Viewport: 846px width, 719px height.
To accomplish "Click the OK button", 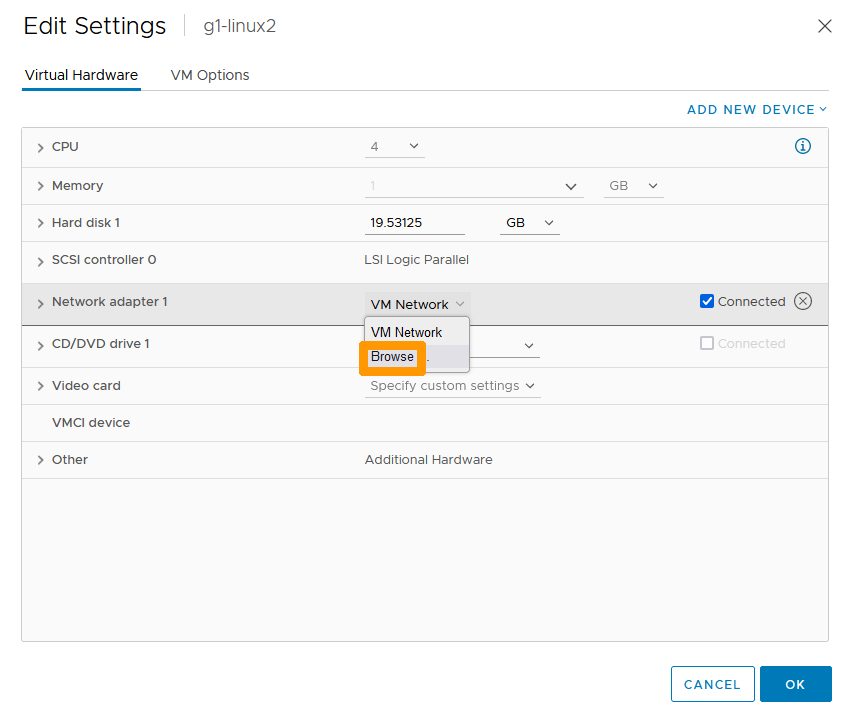I will click(x=795, y=684).
